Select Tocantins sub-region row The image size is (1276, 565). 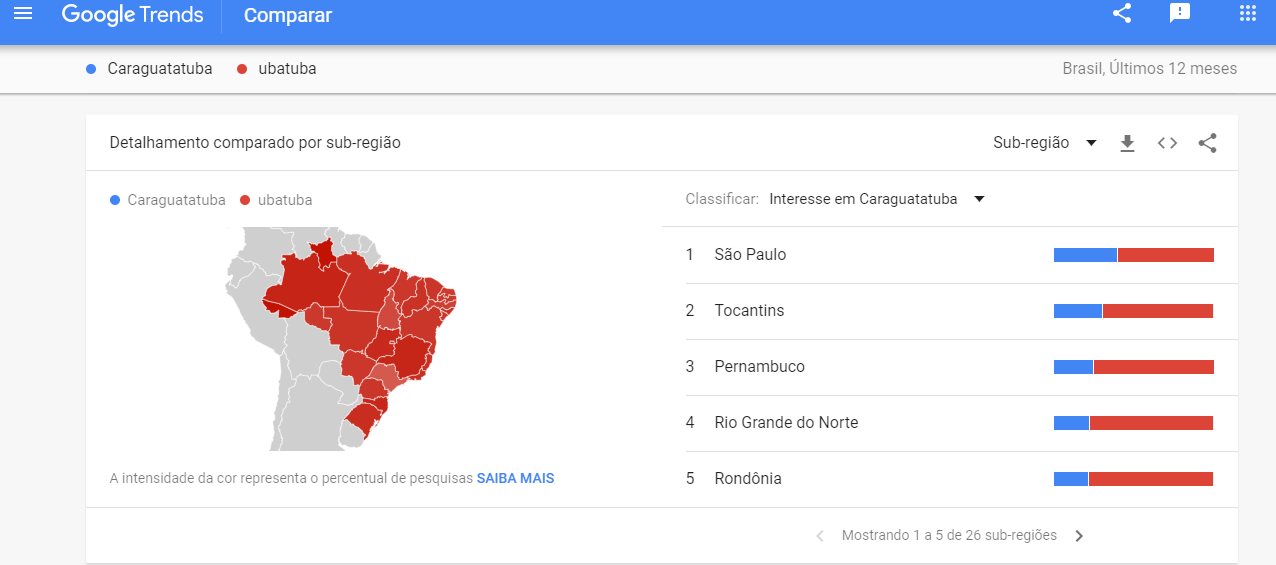(749, 311)
